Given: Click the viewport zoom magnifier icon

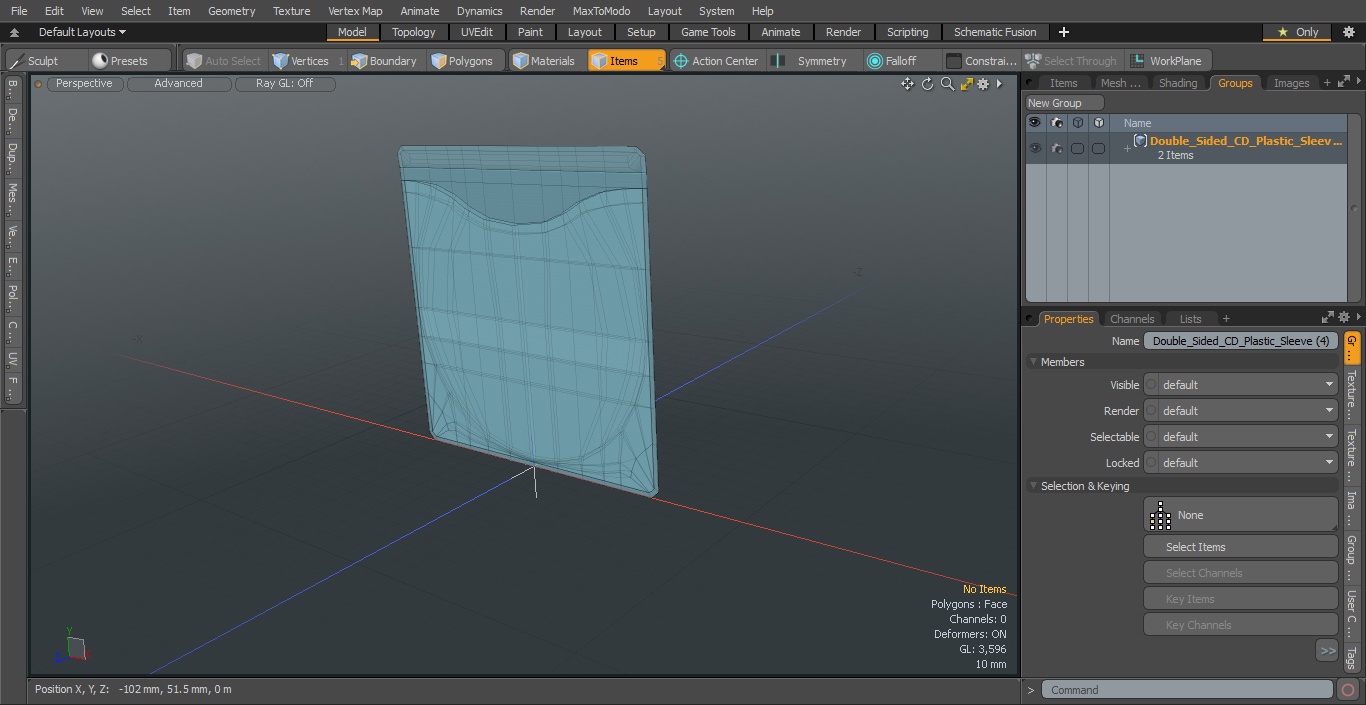Looking at the screenshot, I should point(947,84).
